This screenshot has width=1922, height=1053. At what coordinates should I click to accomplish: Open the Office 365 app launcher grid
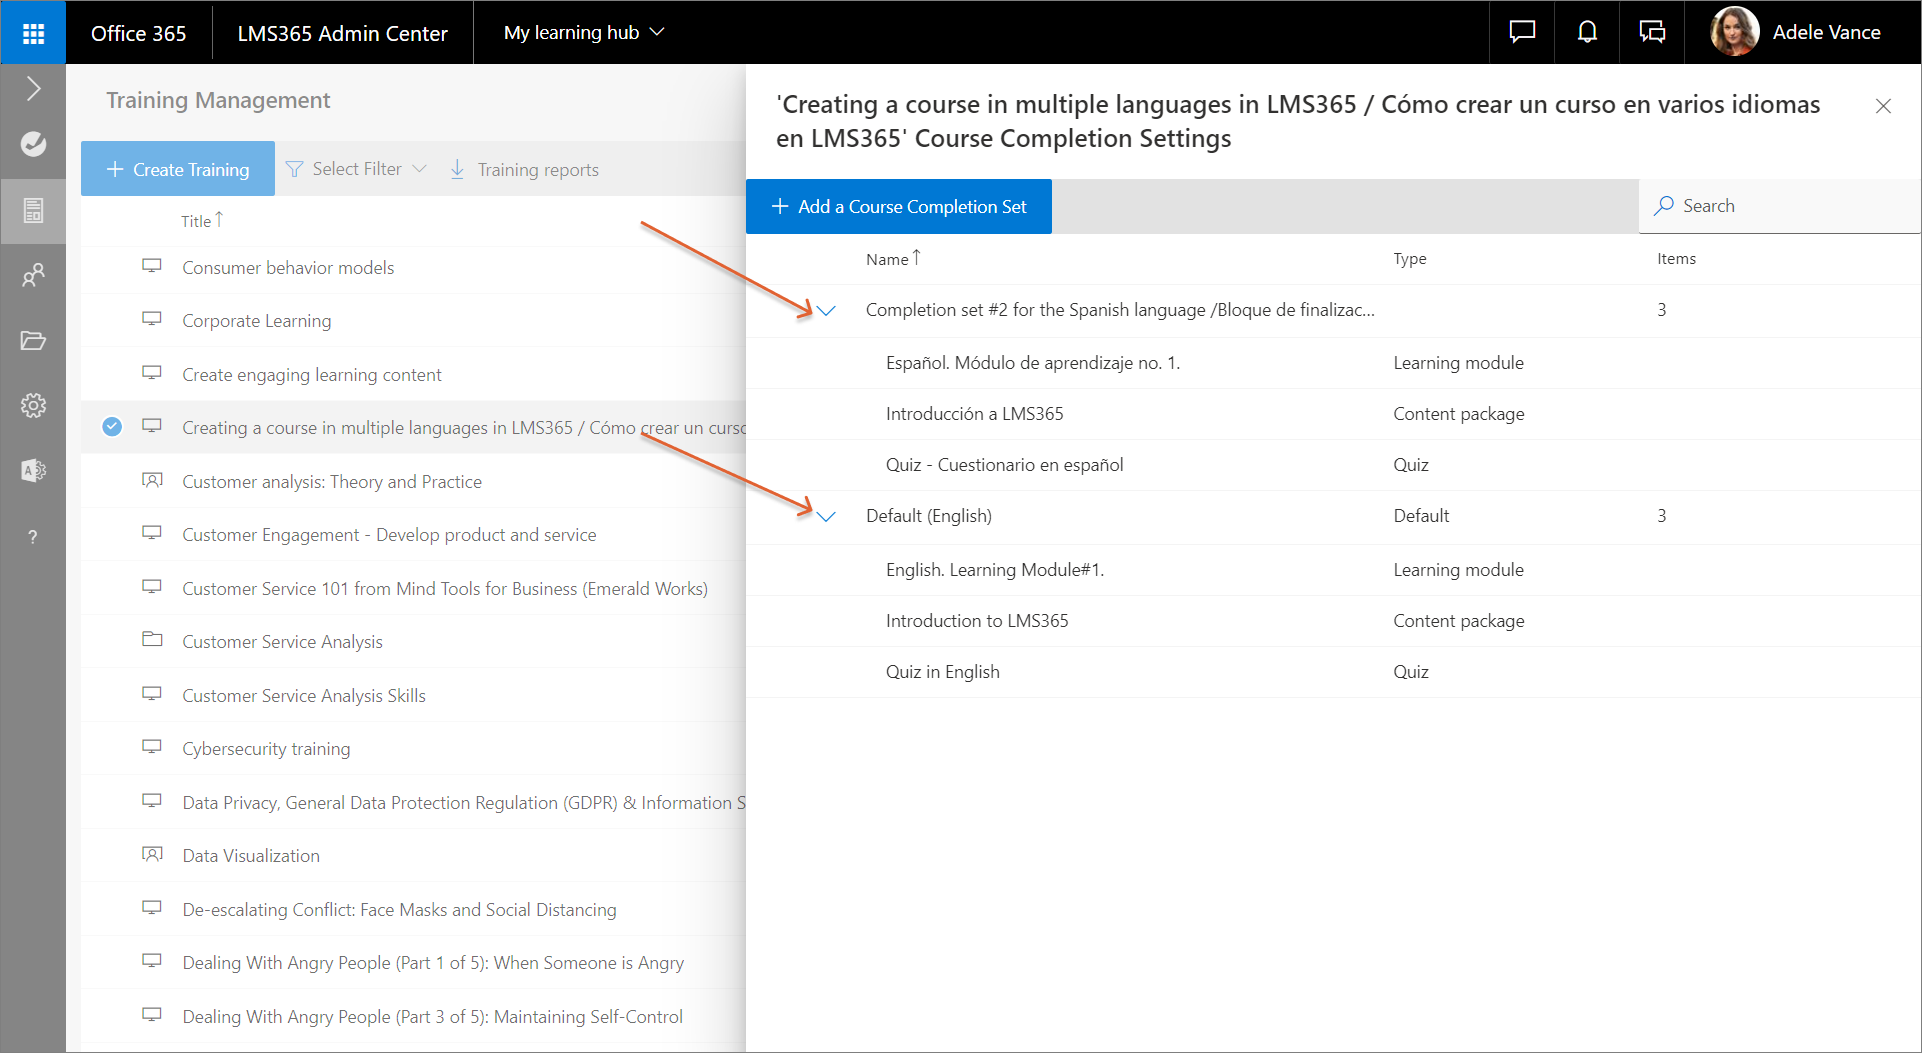(33, 33)
